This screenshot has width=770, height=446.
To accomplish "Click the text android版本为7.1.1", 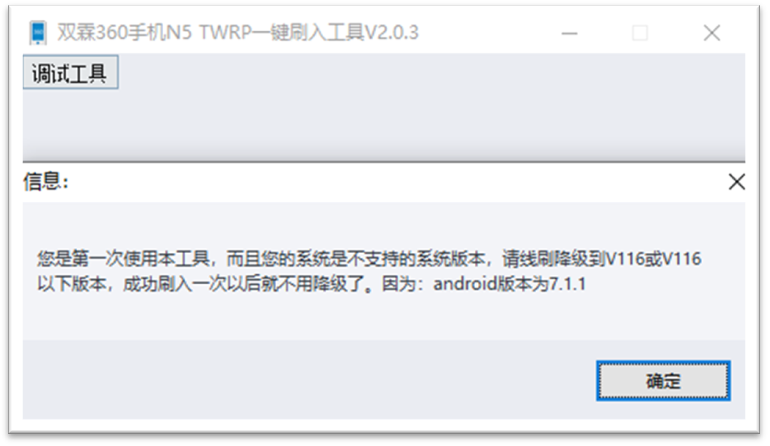I will click(x=509, y=284).
